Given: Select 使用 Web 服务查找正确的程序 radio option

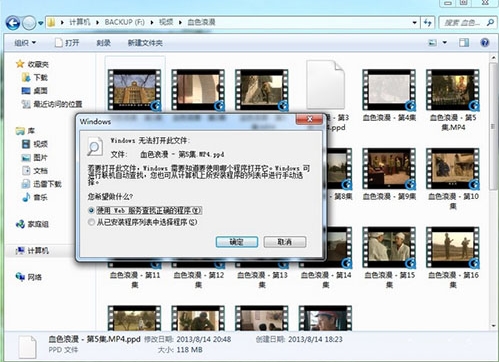Looking at the screenshot, I should tap(145, 211).
